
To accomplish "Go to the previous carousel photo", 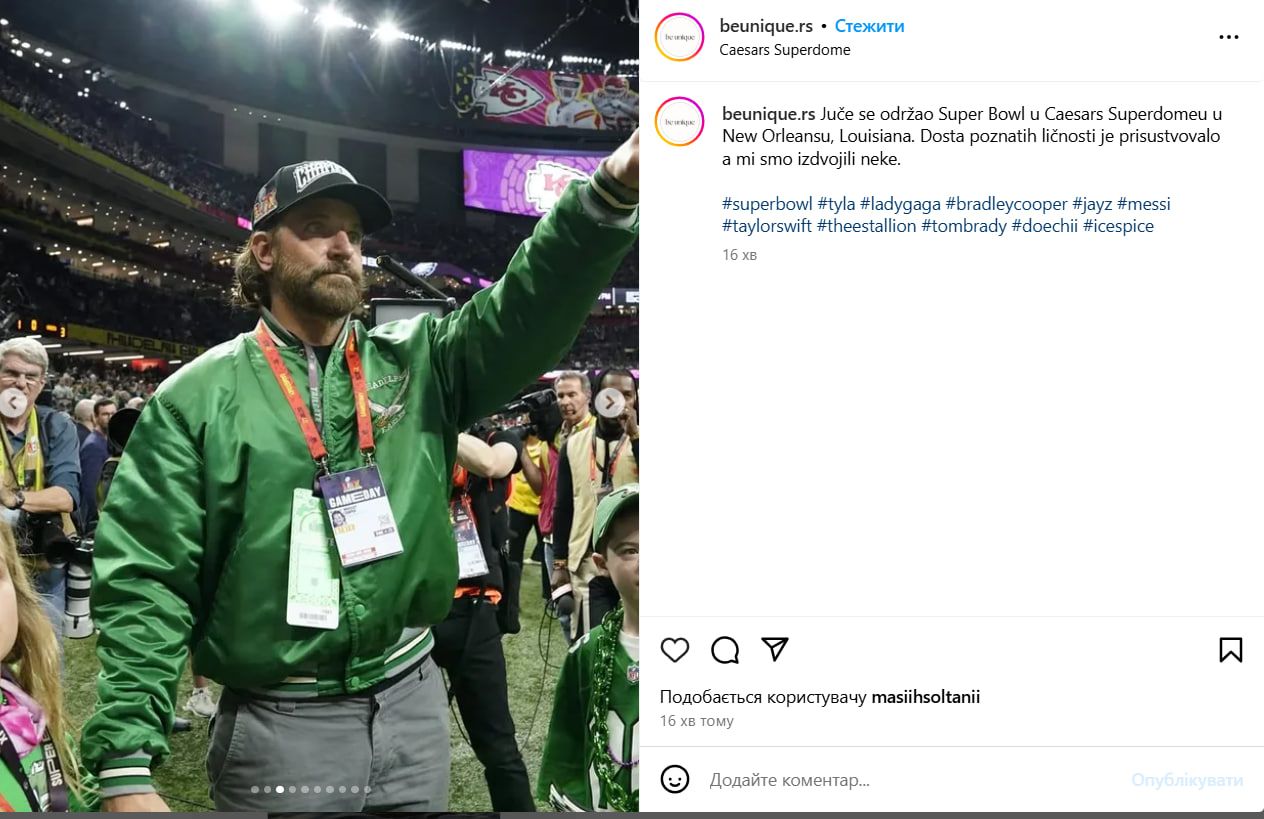I will coord(13,402).
